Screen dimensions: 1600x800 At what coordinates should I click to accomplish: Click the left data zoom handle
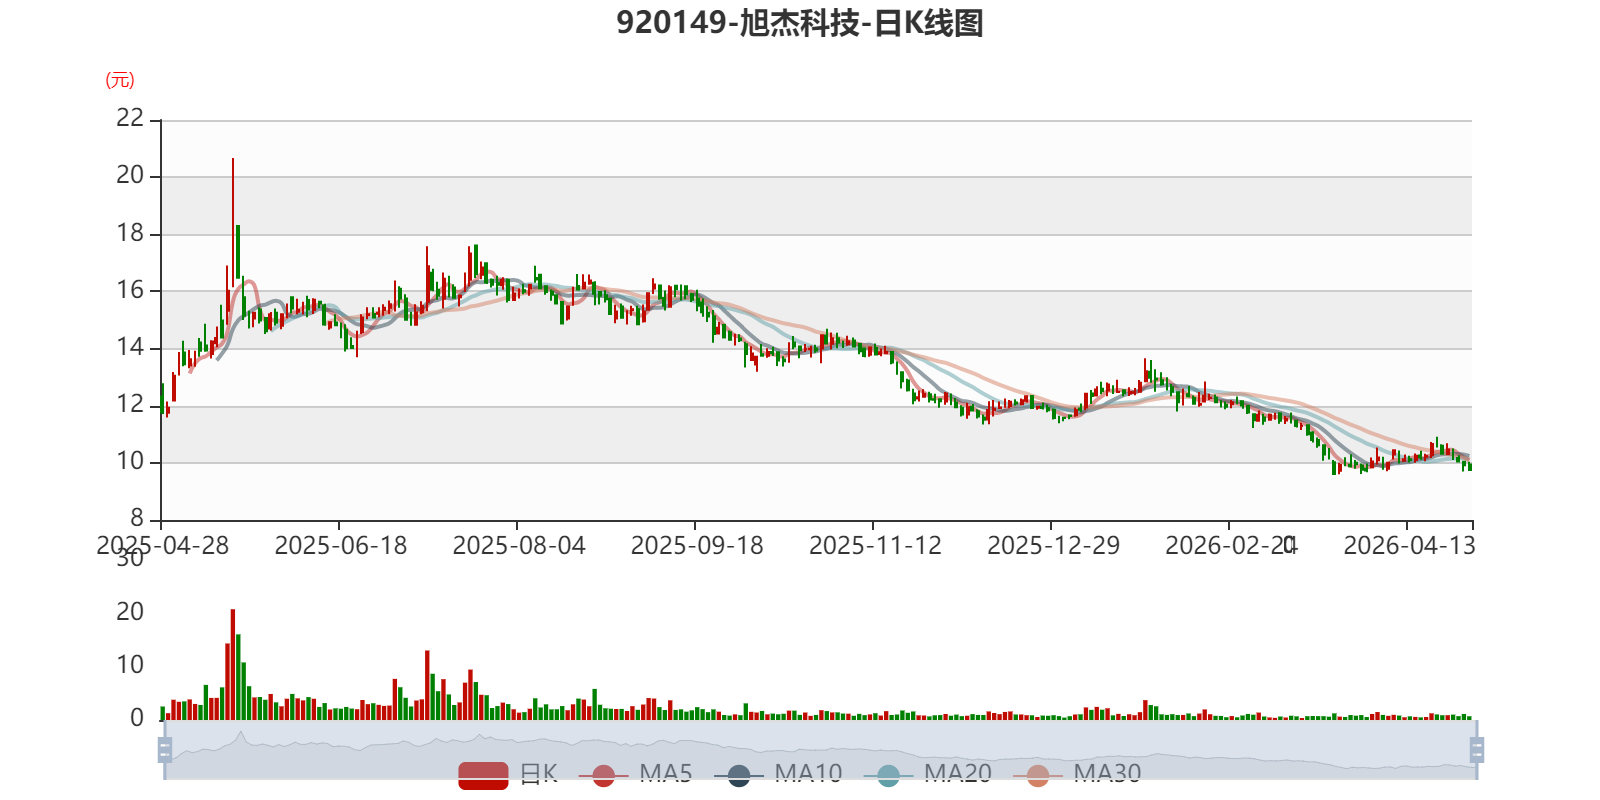tap(165, 749)
